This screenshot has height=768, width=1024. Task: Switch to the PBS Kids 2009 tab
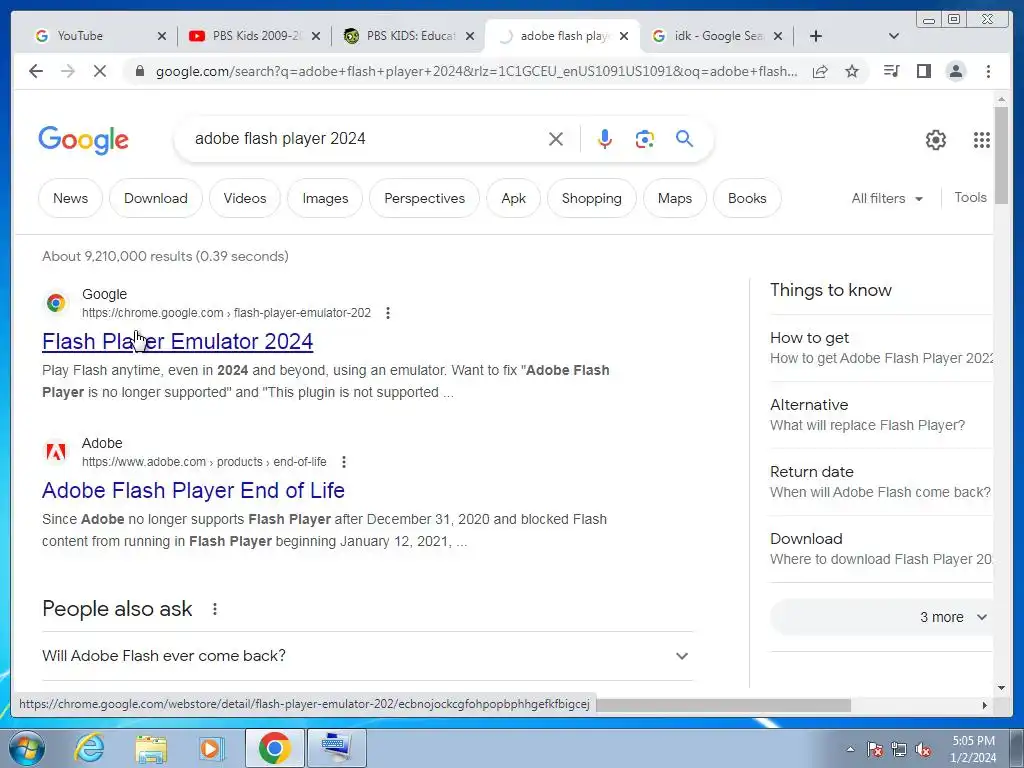tap(253, 36)
